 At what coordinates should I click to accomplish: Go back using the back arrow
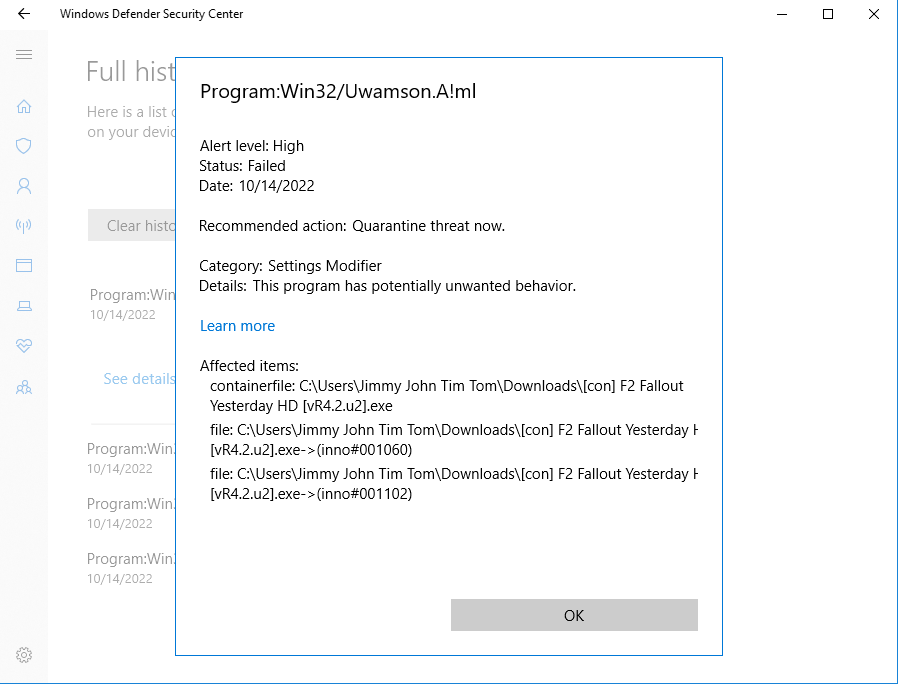pos(24,14)
